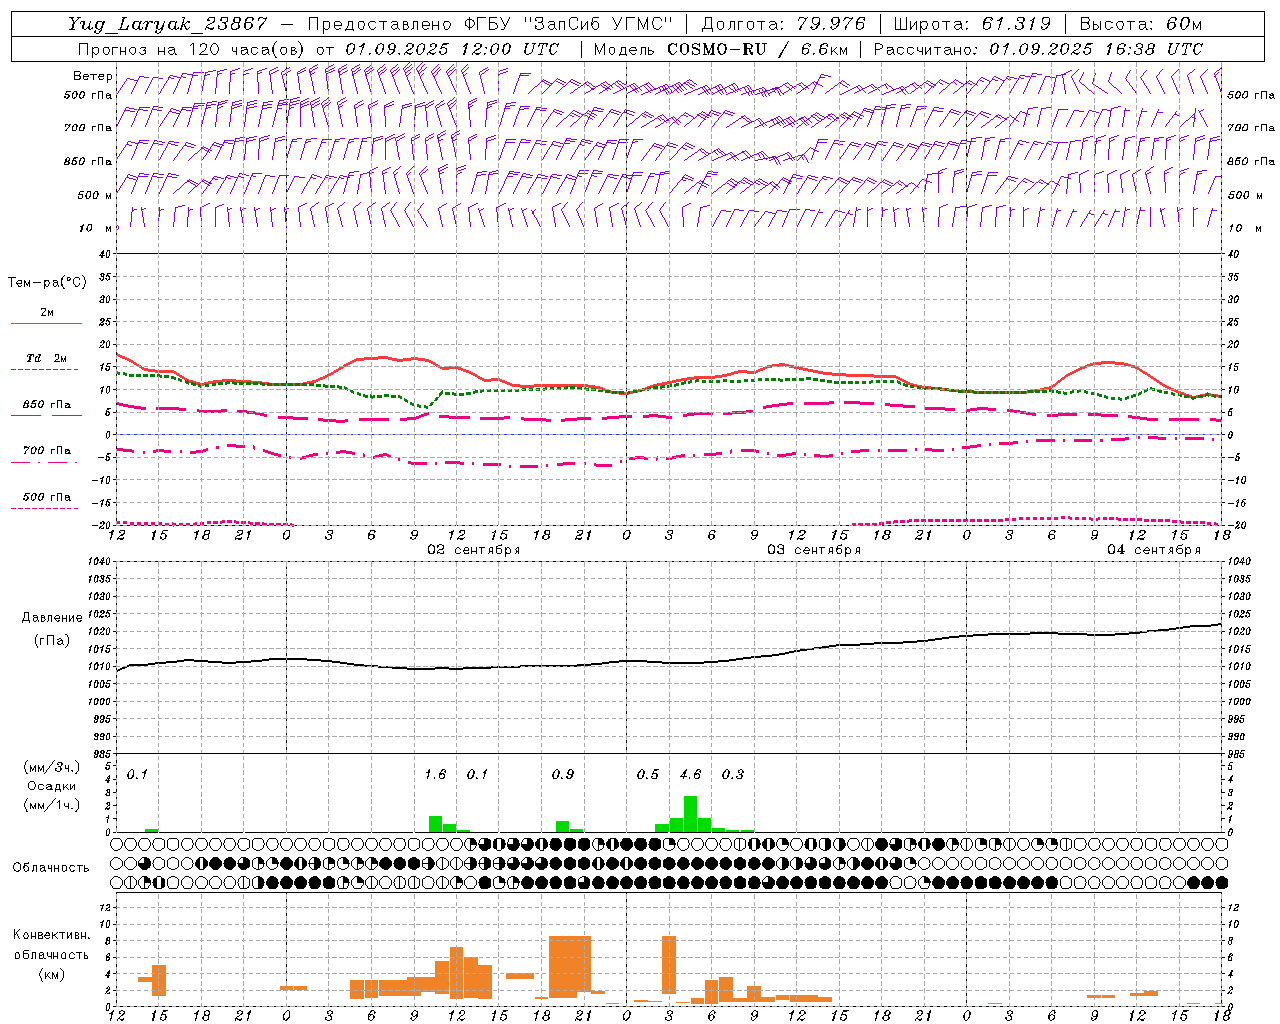Click the 'Тем-ра(°C)' temperature label
Viewport: 1280px width, 1024px height.
click(x=47, y=283)
